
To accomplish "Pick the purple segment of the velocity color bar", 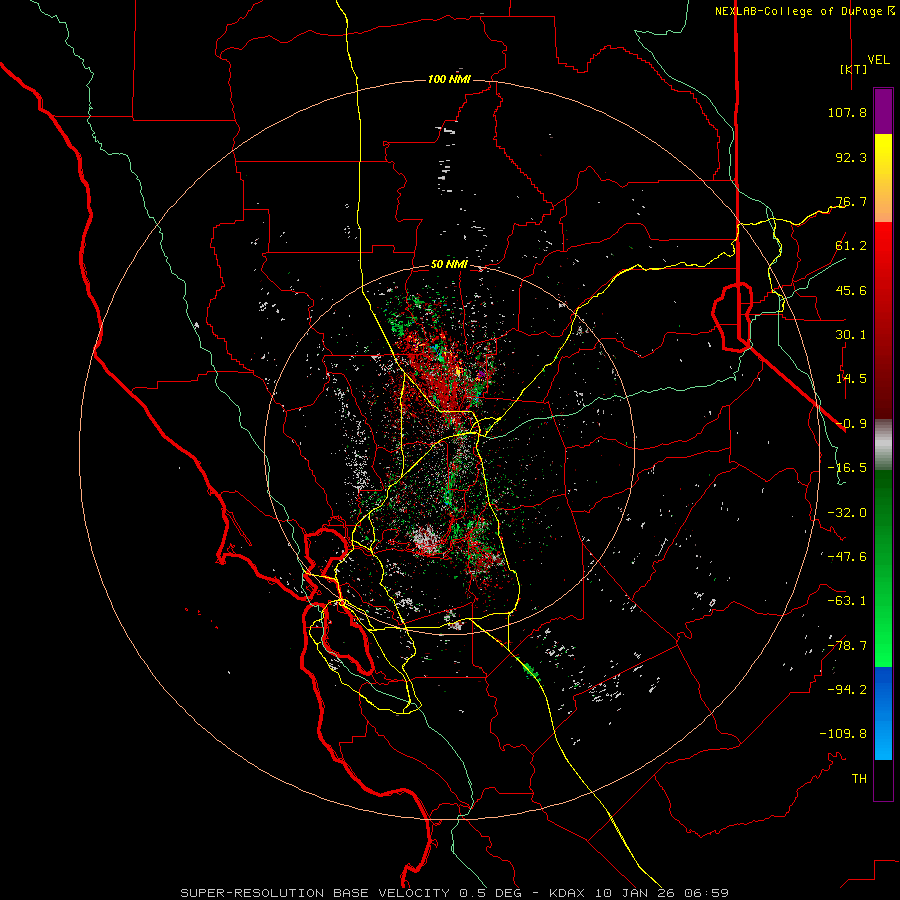I will click(x=883, y=112).
